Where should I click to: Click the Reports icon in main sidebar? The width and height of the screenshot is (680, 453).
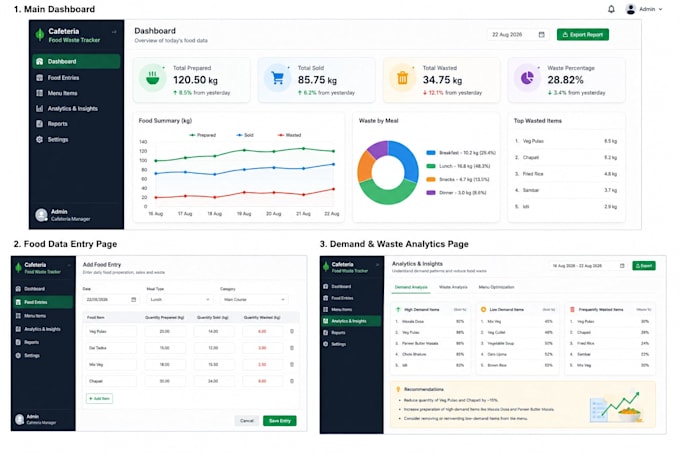39,124
